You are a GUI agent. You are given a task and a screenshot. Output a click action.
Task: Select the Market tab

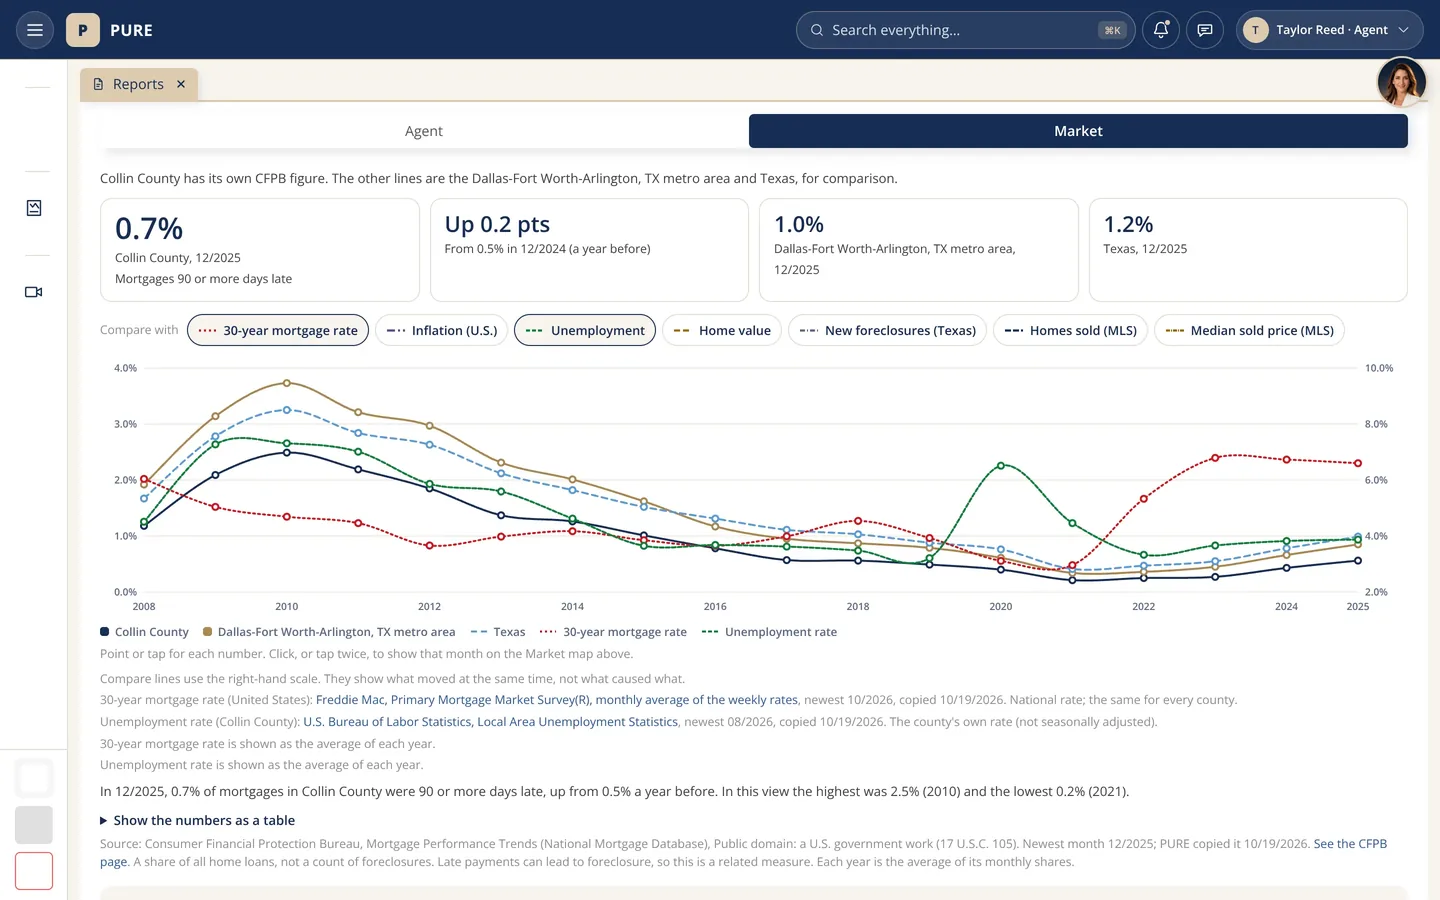[x=1078, y=131]
